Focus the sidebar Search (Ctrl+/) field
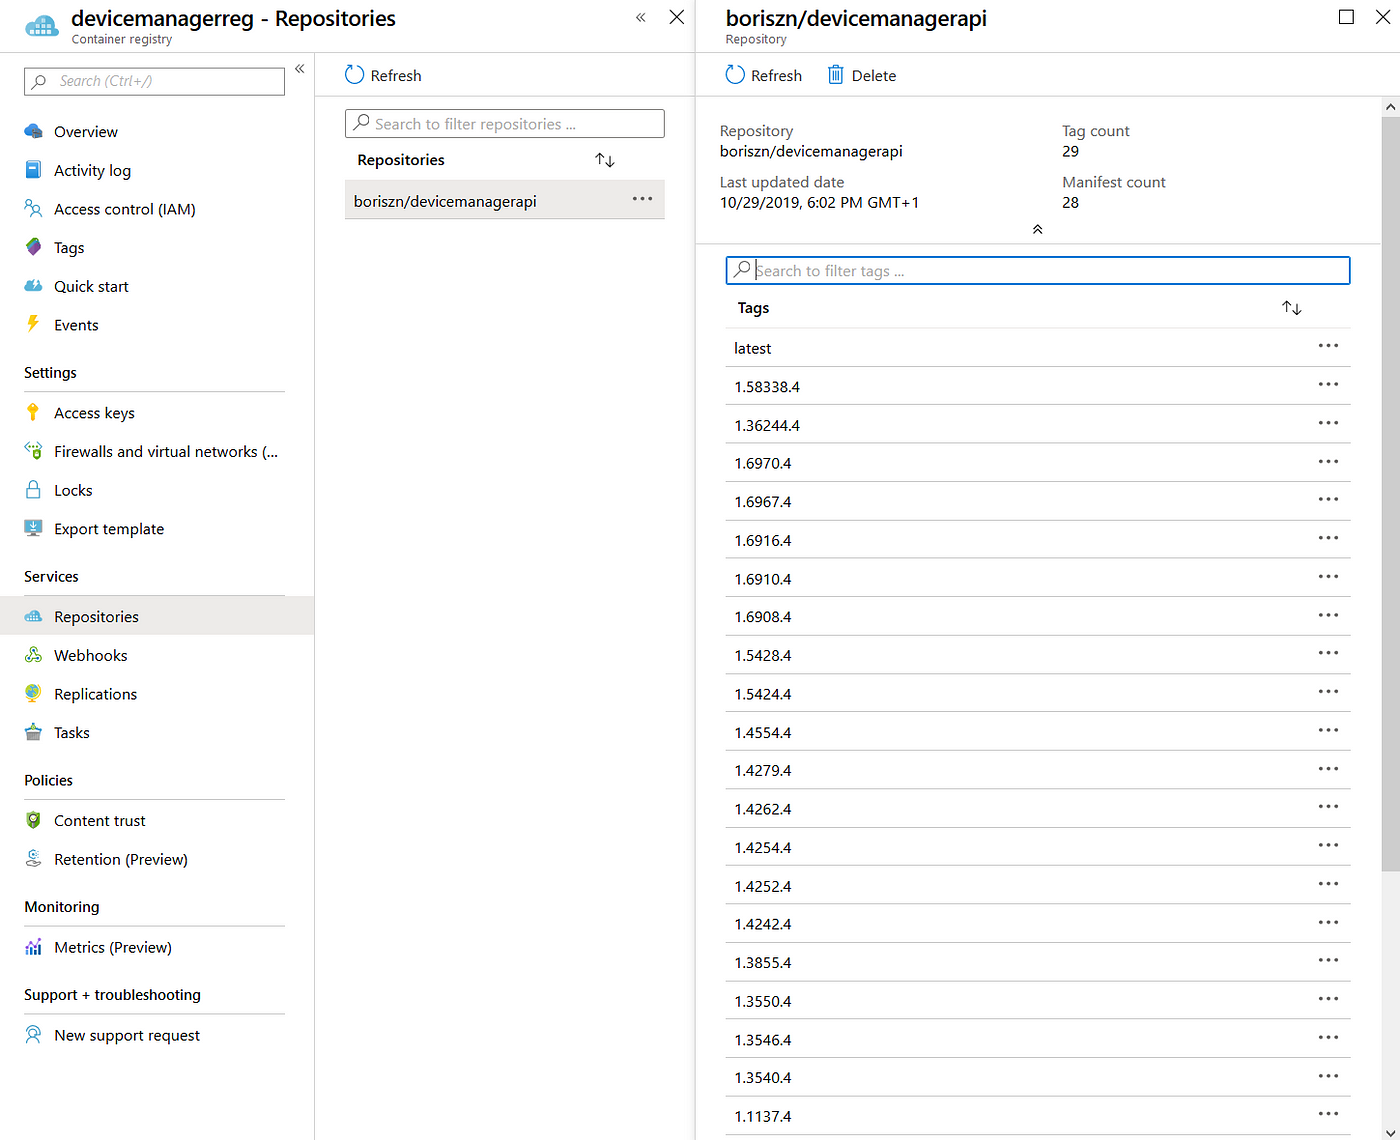This screenshot has height=1140, width=1400. click(154, 81)
